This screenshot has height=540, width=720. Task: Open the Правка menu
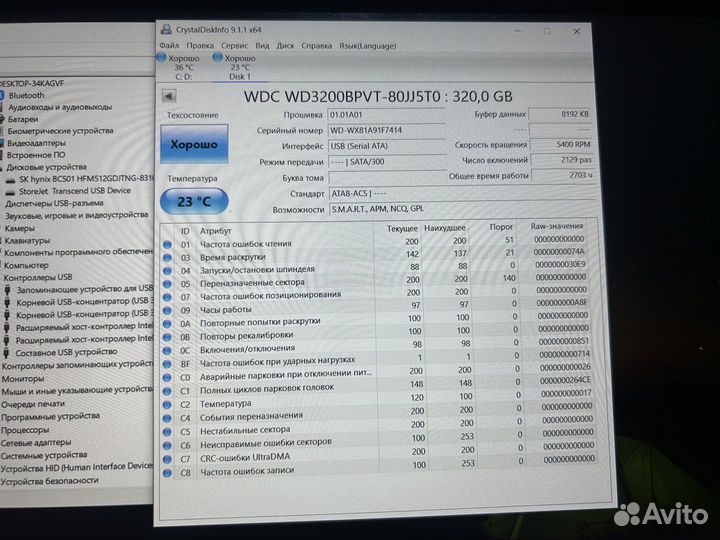click(x=200, y=45)
